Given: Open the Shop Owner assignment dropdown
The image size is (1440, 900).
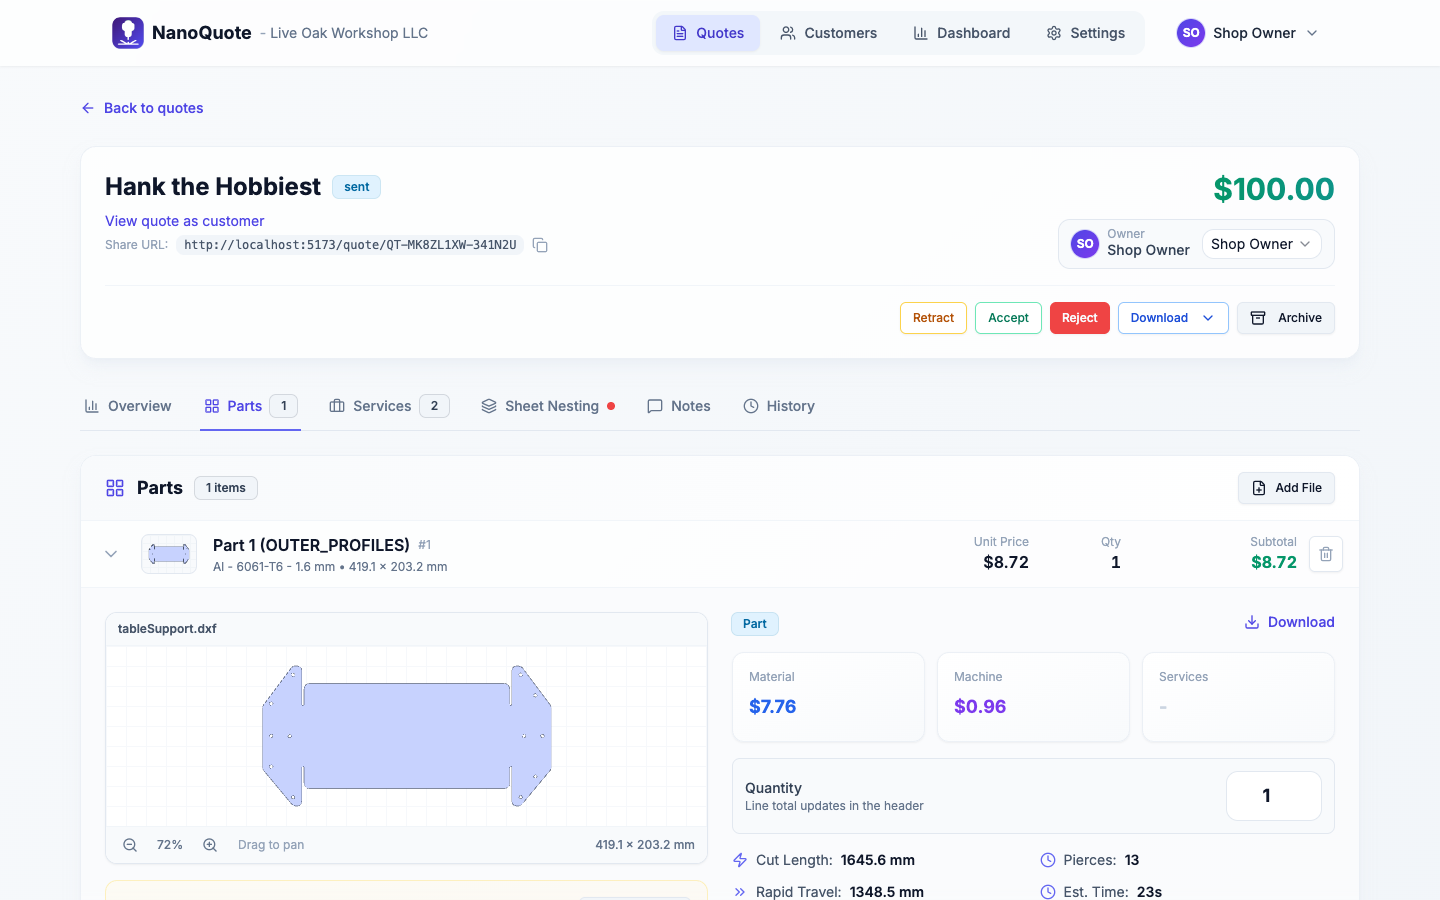Looking at the screenshot, I should [x=1260, y=244].
